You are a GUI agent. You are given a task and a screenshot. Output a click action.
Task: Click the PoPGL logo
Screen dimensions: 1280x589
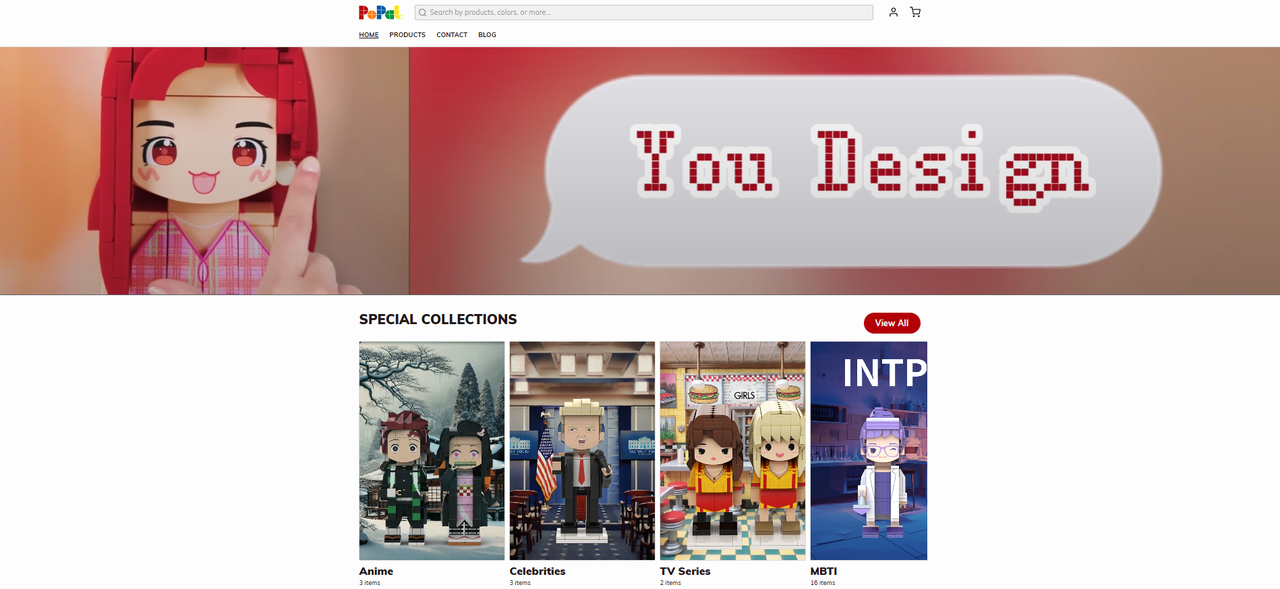(380, 11)
